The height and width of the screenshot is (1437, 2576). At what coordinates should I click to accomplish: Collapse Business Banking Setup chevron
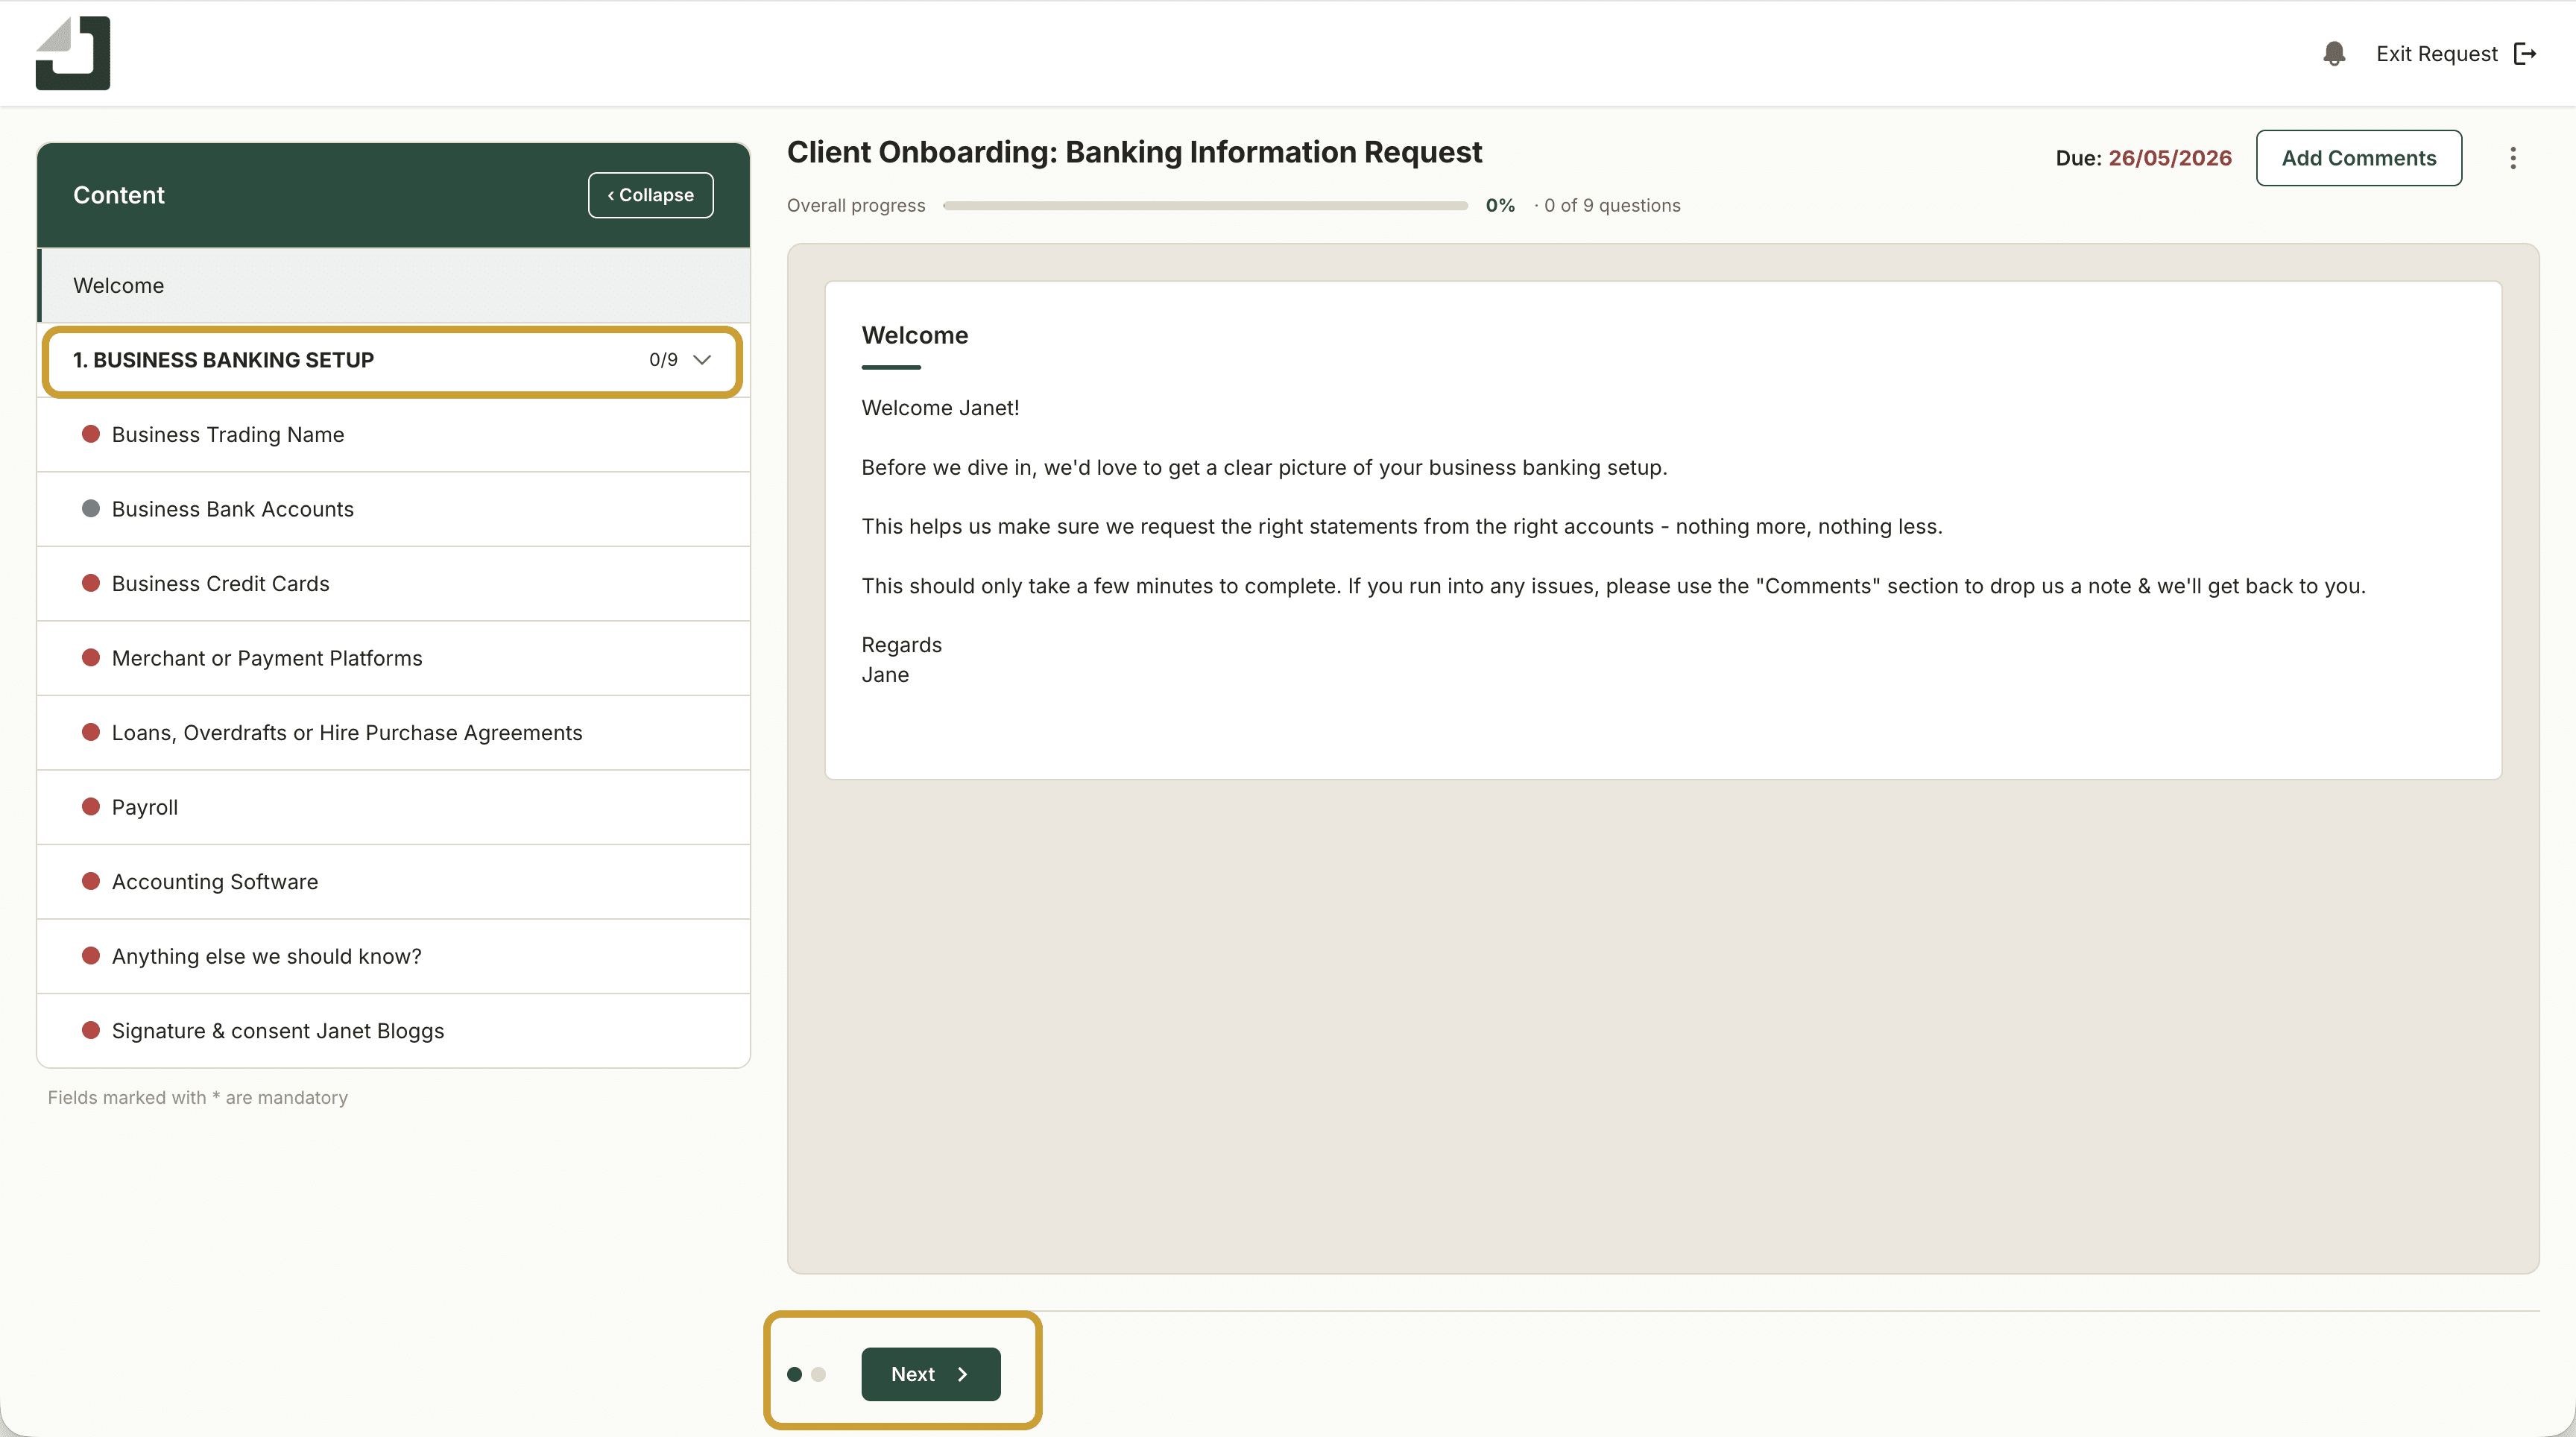pyautogui.click(x=702, y=360)
